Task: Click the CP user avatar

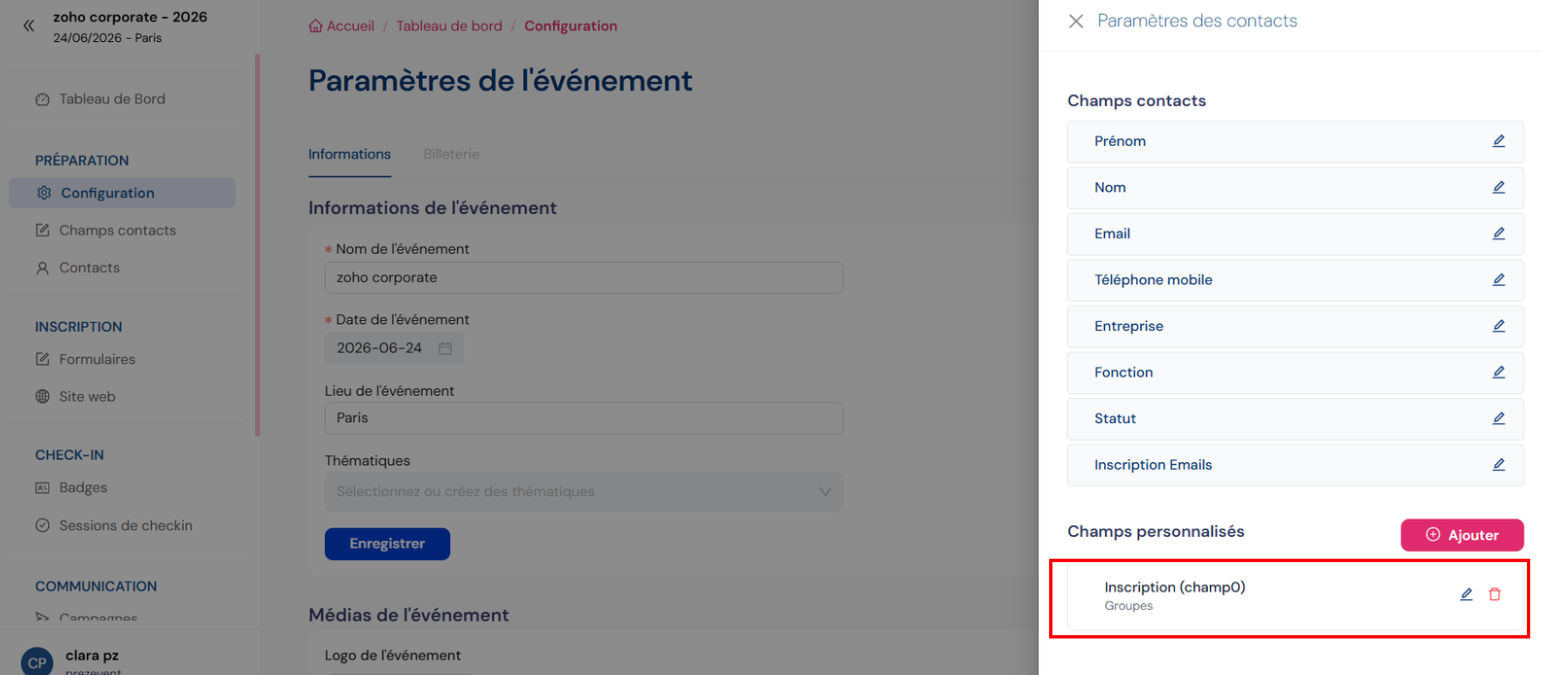Action: tap(36, 662)
